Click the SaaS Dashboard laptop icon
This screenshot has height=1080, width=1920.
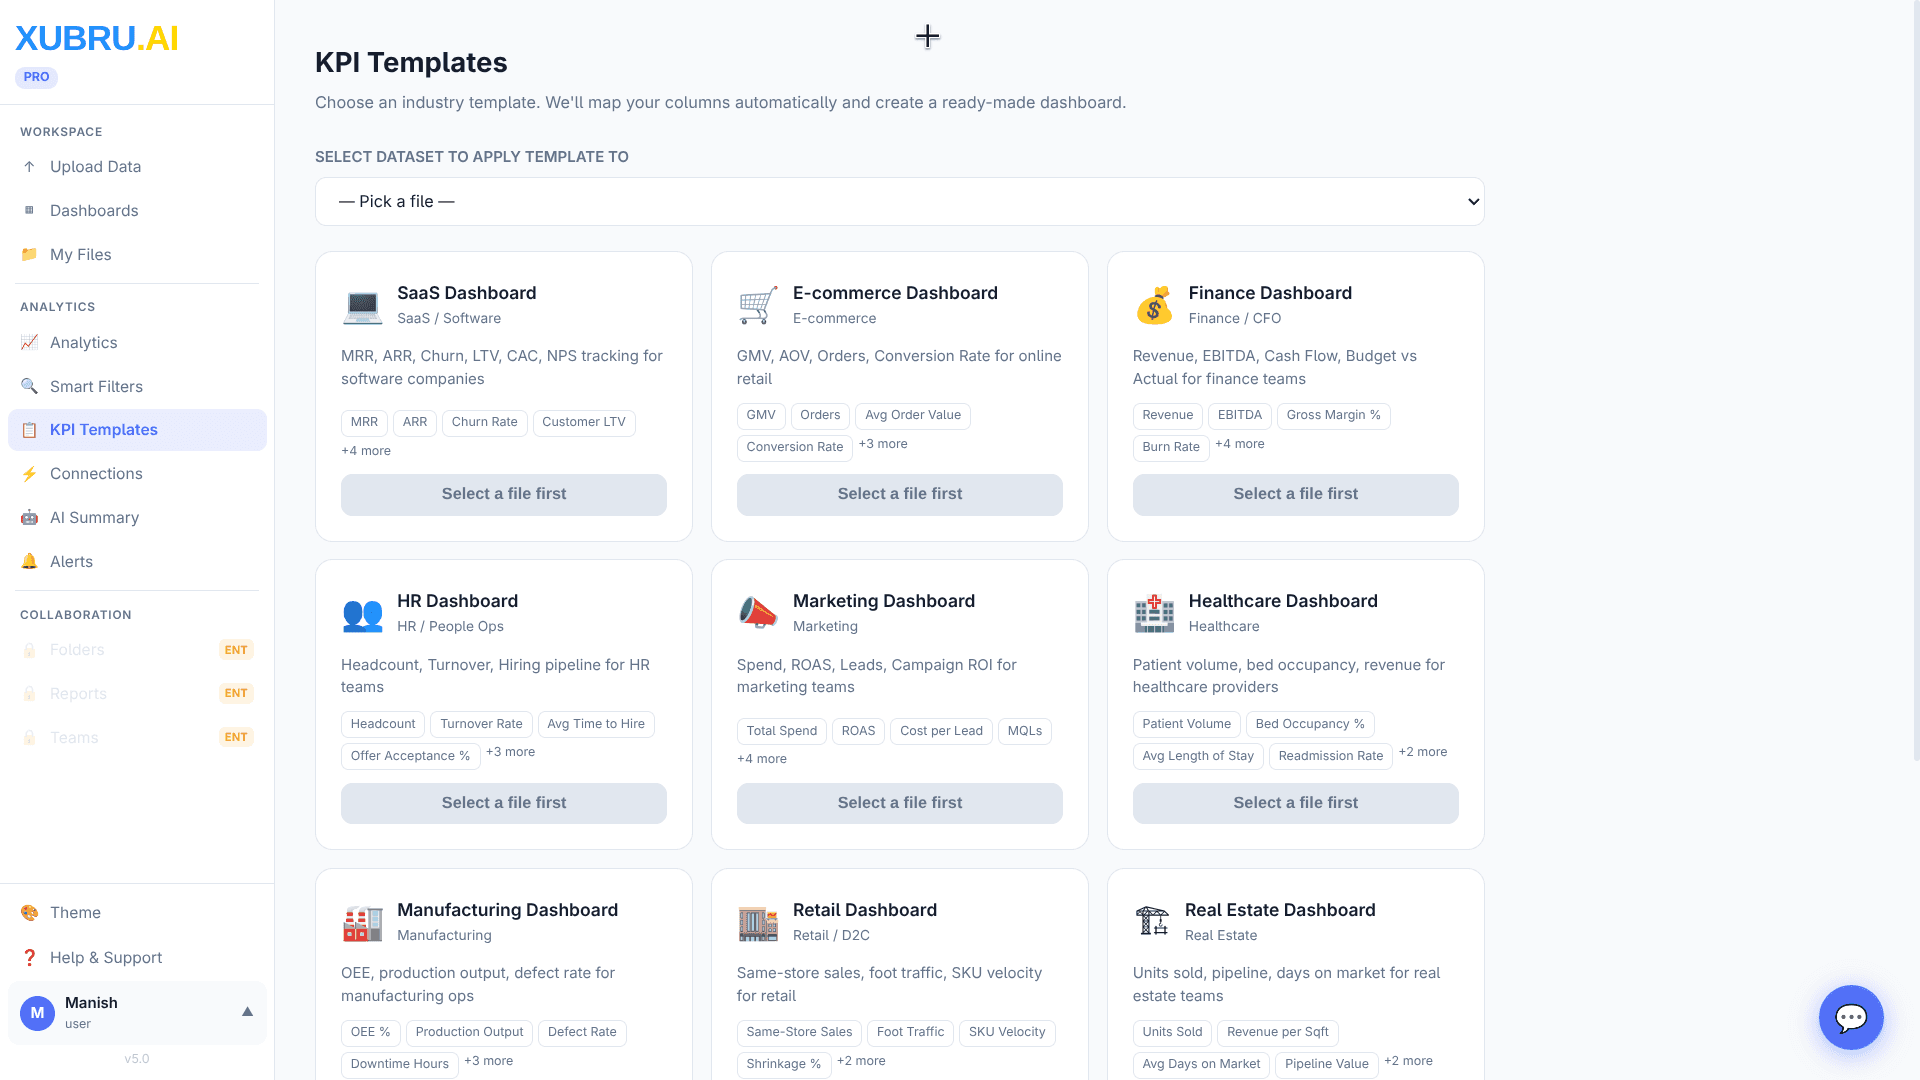pos(362,306)
